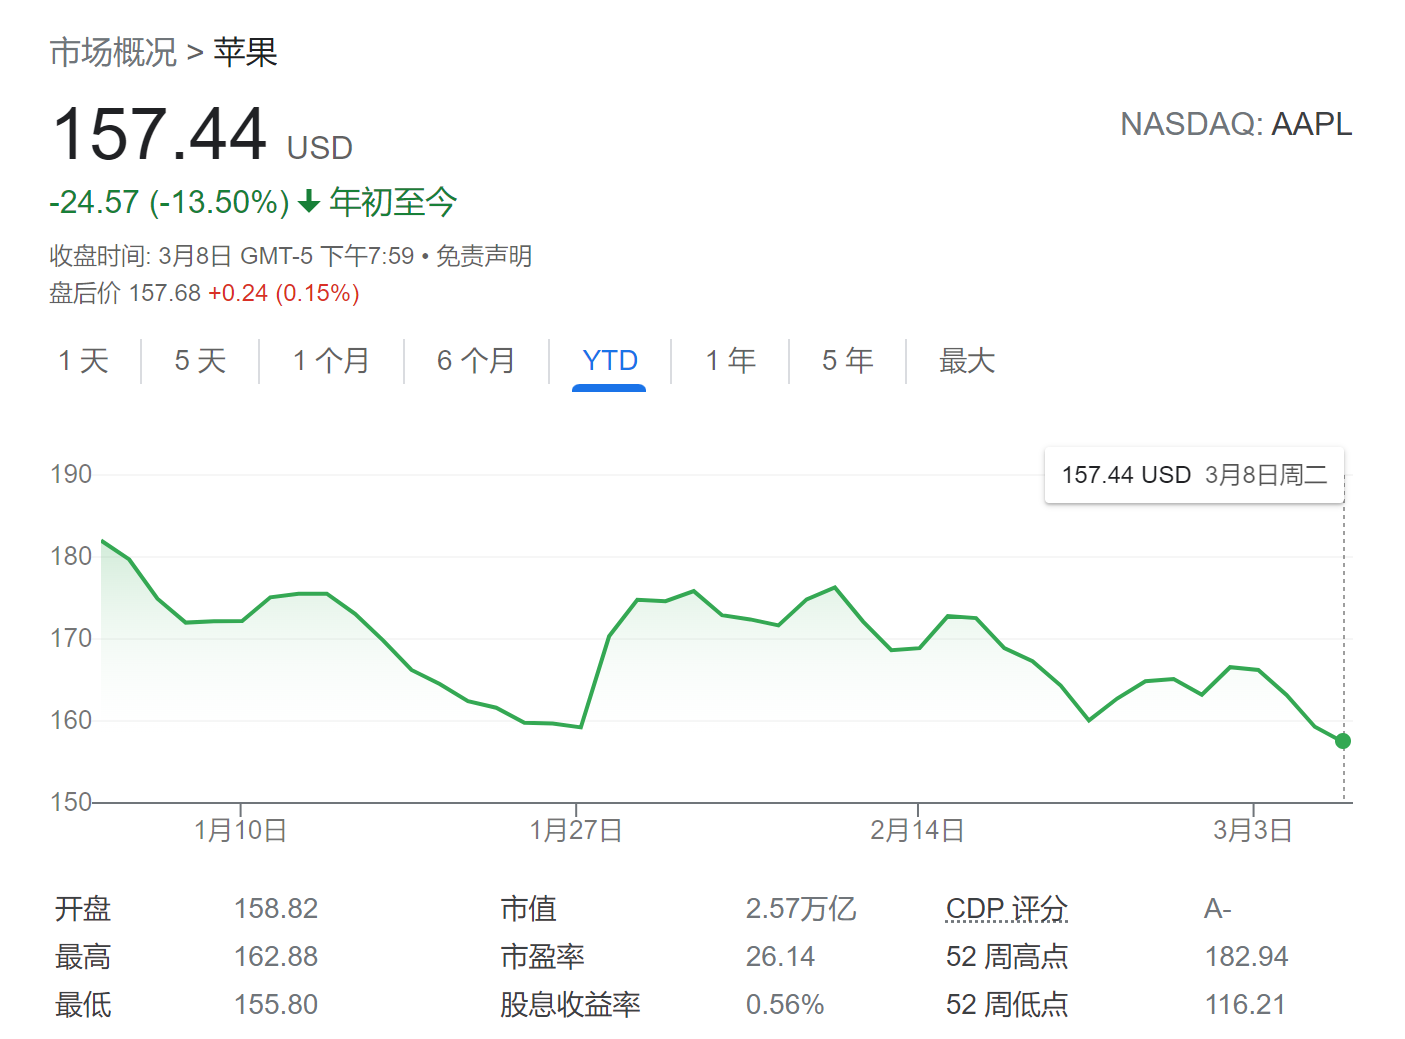Click the 170 y-axis label
This screenshot has height=1039, width=1405.
(x=71, y=638)
